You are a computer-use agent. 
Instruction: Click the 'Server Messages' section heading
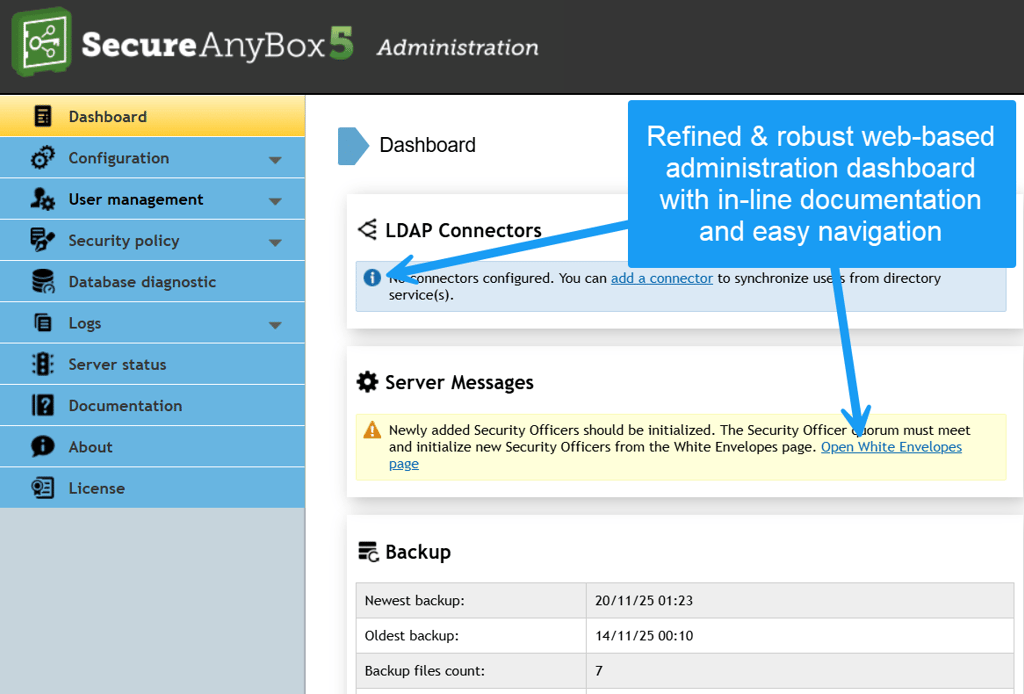coord(459,383)
